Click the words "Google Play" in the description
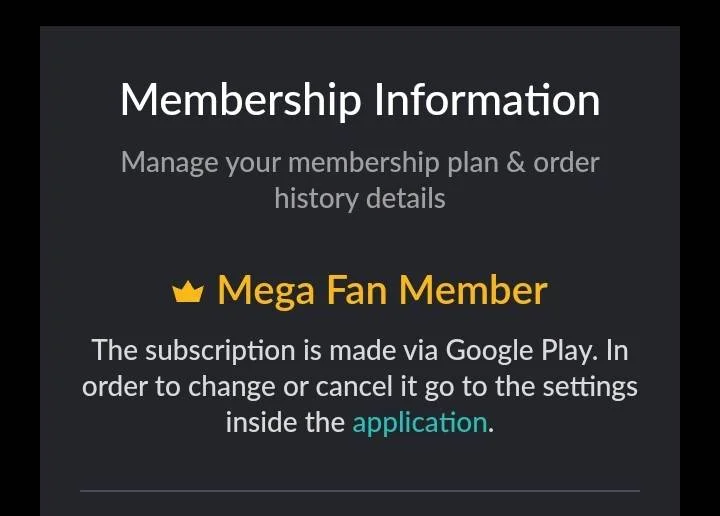This screenshot has width=720, height=516. click(x=522, y=352)
